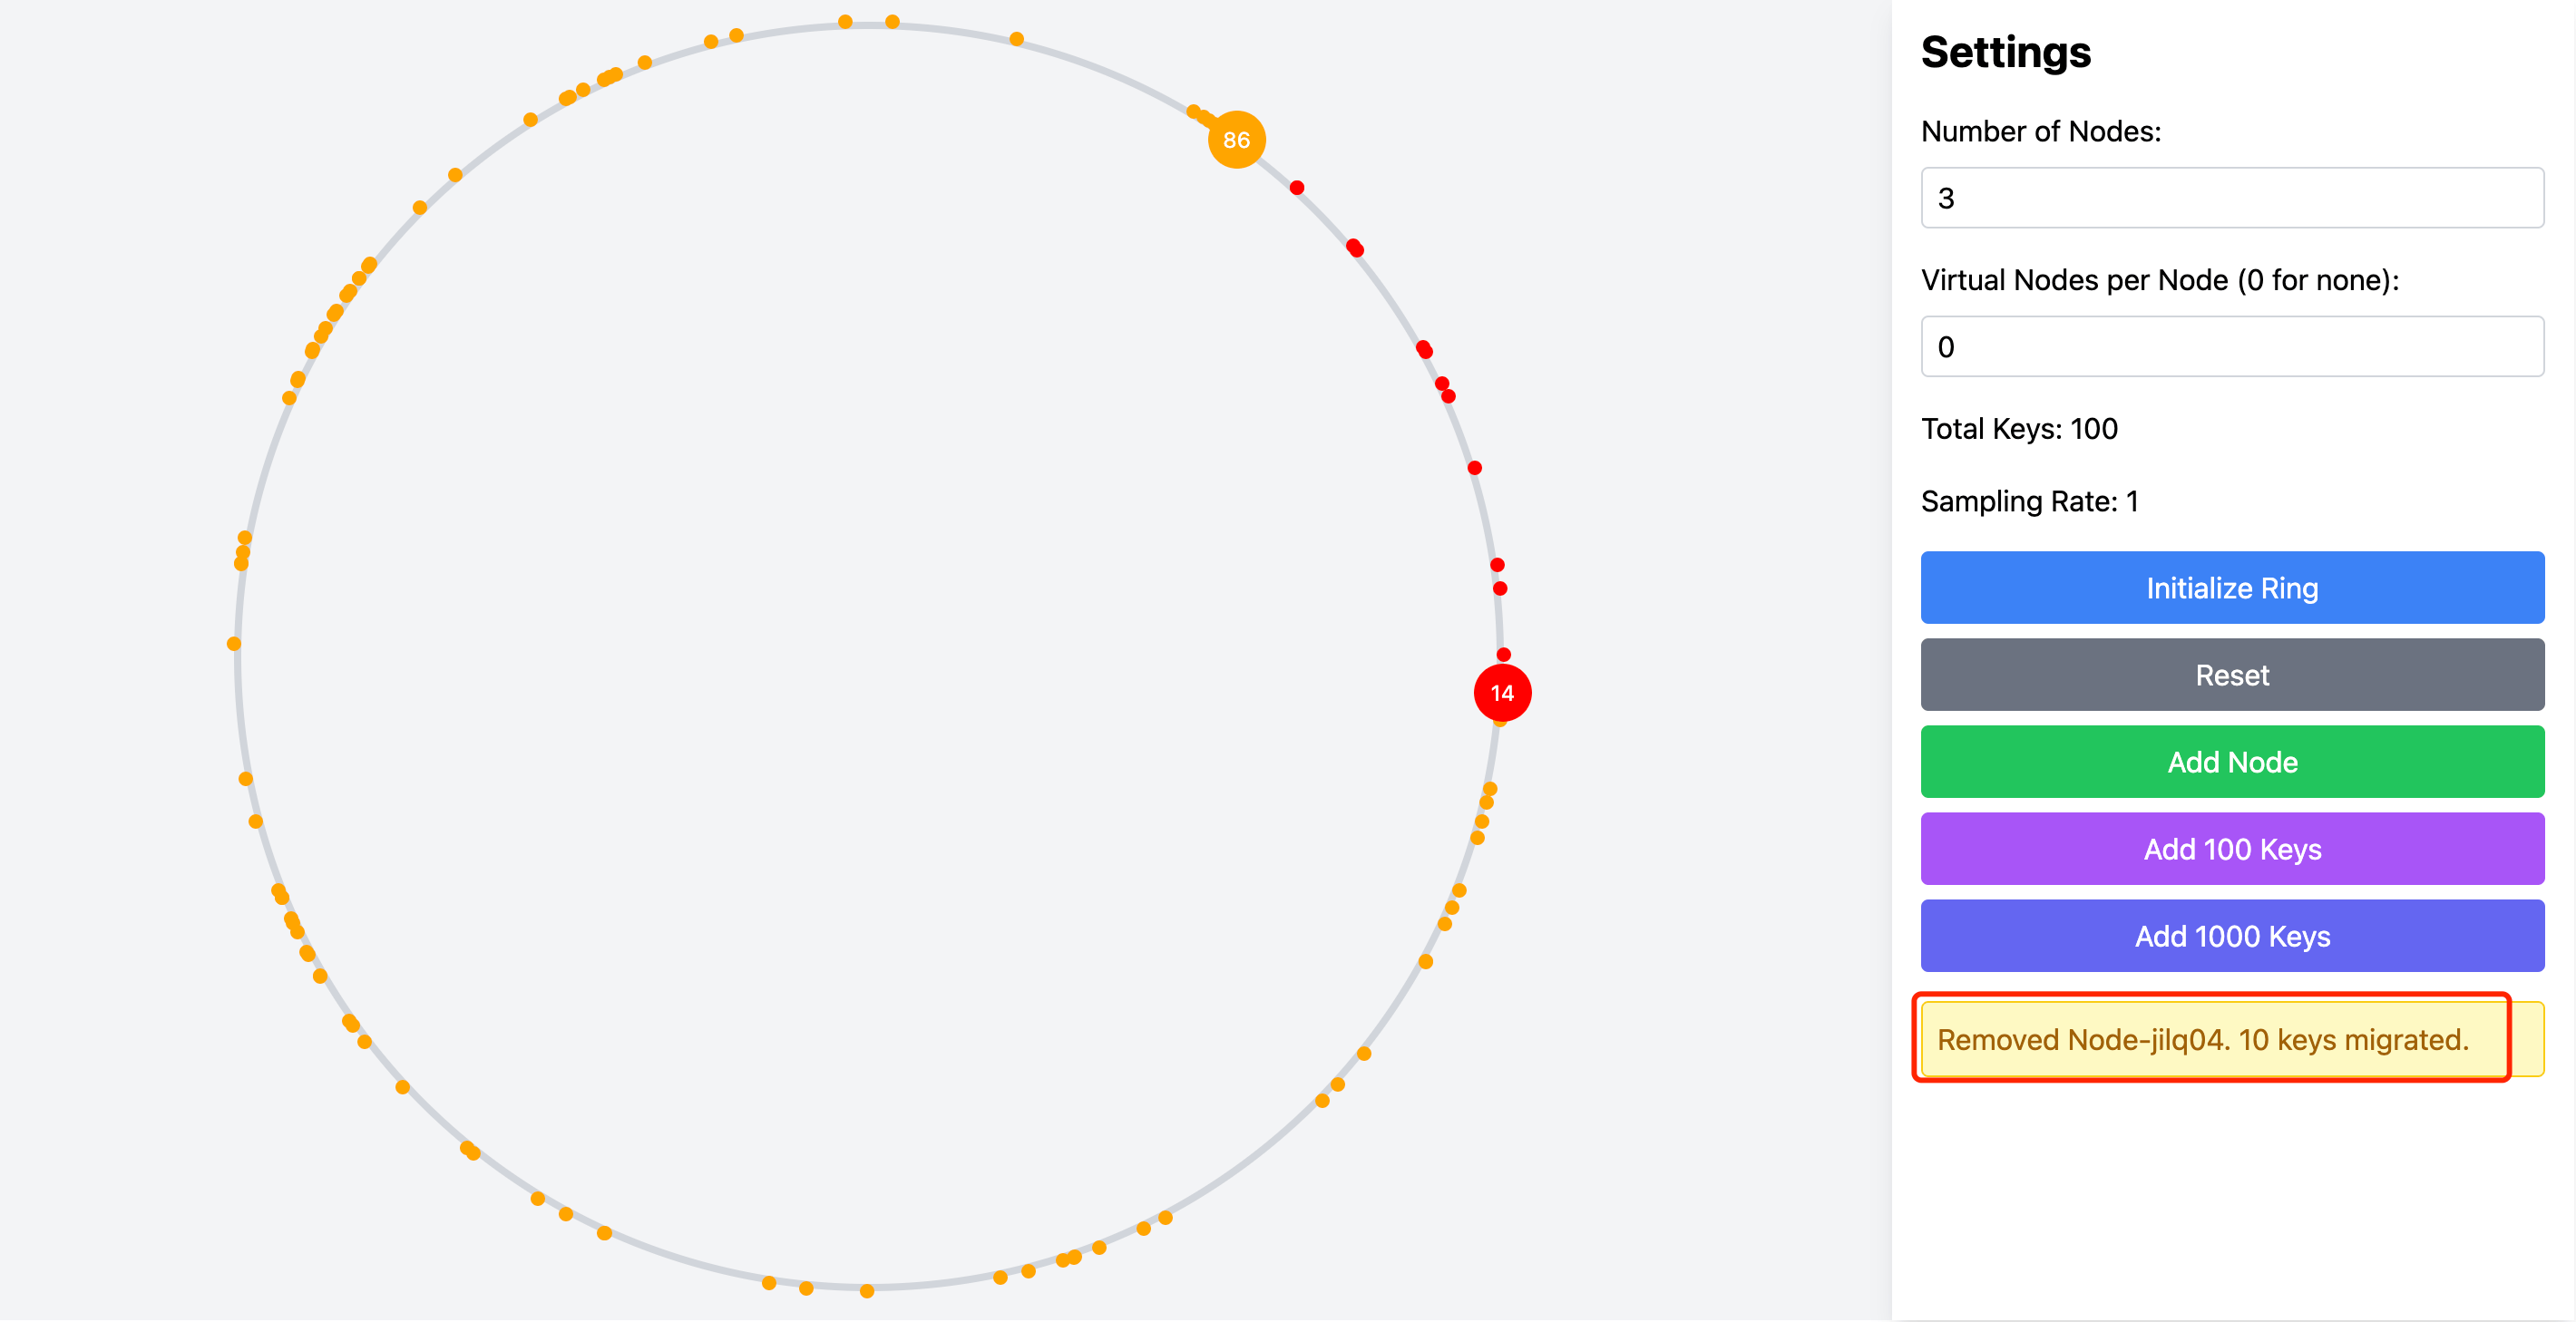Click the Add 1000 Keys button
Viewport: 2576px width, 1322px height.
2232,936
